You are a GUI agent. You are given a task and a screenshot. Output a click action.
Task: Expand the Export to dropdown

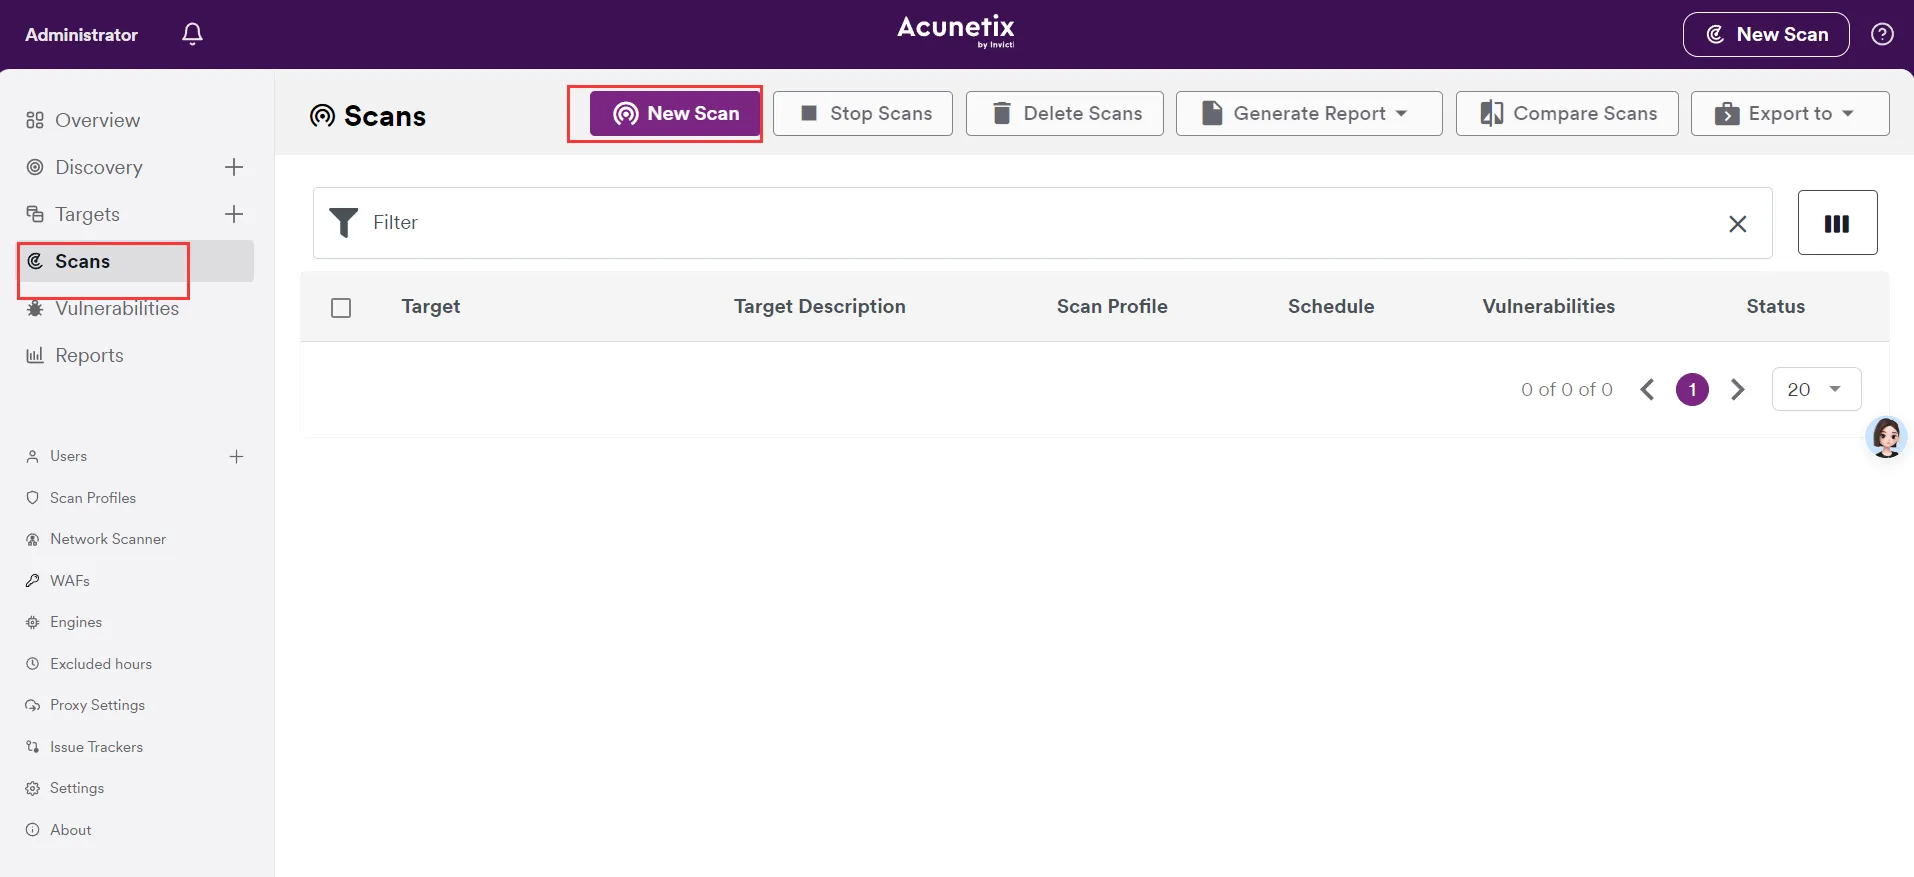click(1790, 113)
